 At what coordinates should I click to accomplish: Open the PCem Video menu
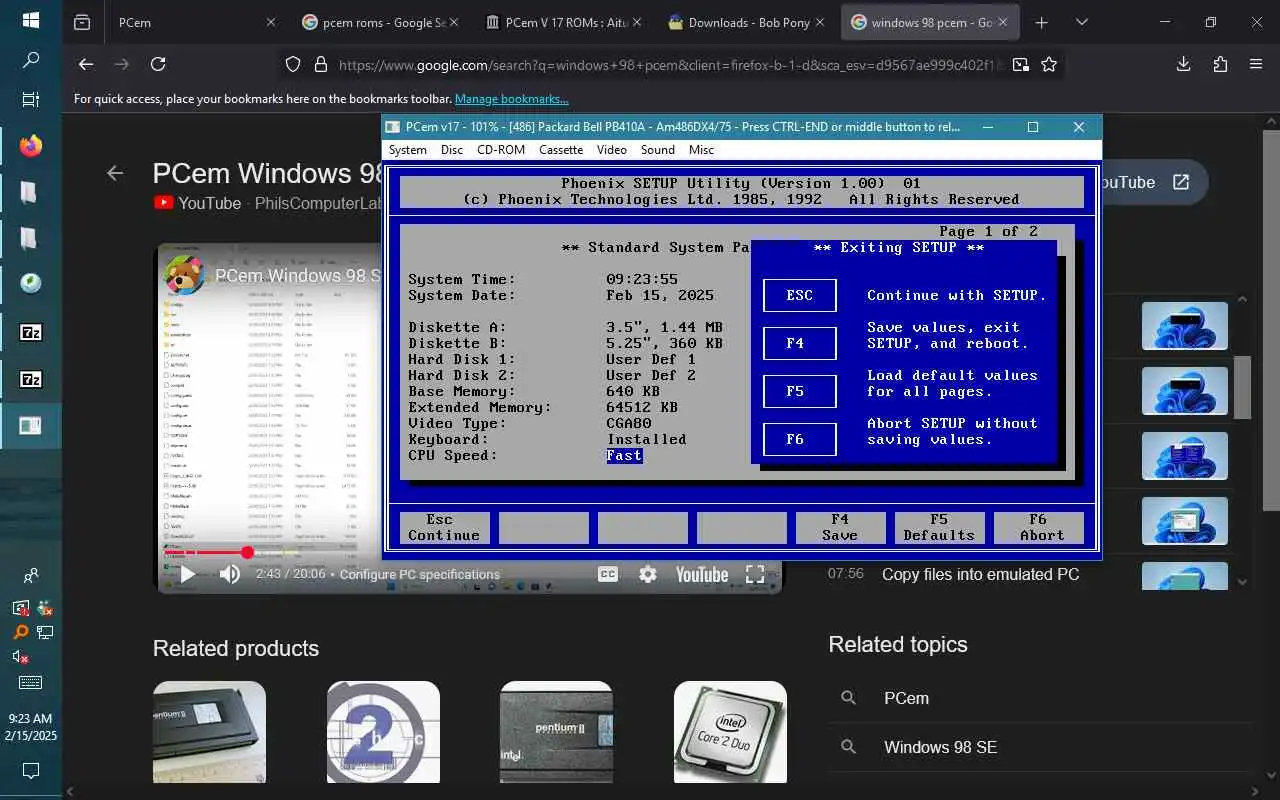click(612, 150)
